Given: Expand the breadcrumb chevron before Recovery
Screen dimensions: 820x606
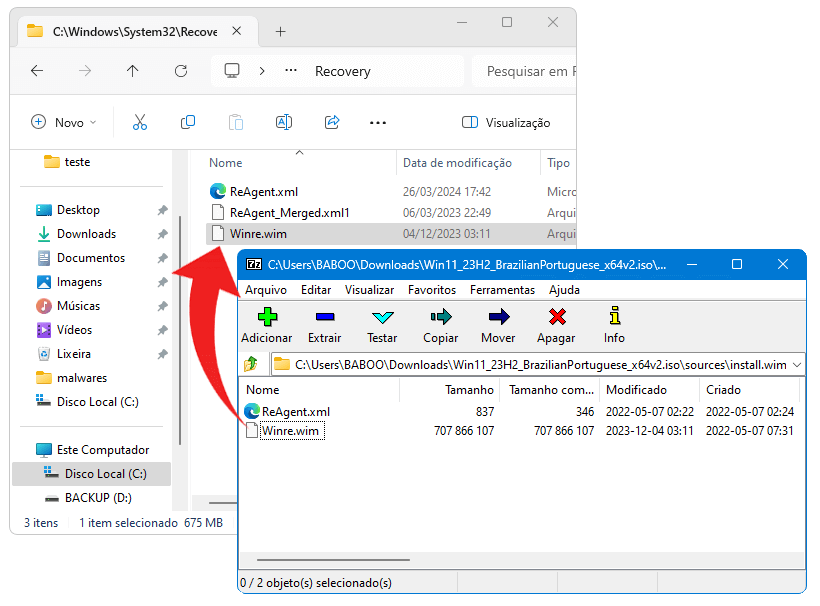Looking at the screenshot, I should click(x=262, y=71).
